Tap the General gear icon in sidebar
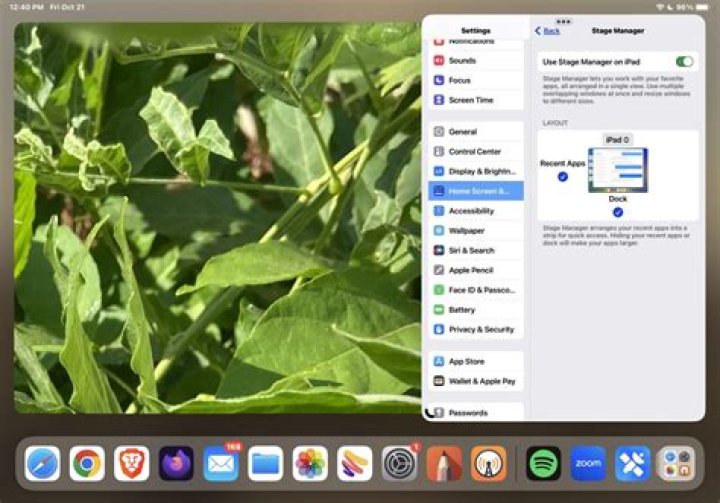This screenshot has width=720, height=503. tap(439, 132)
